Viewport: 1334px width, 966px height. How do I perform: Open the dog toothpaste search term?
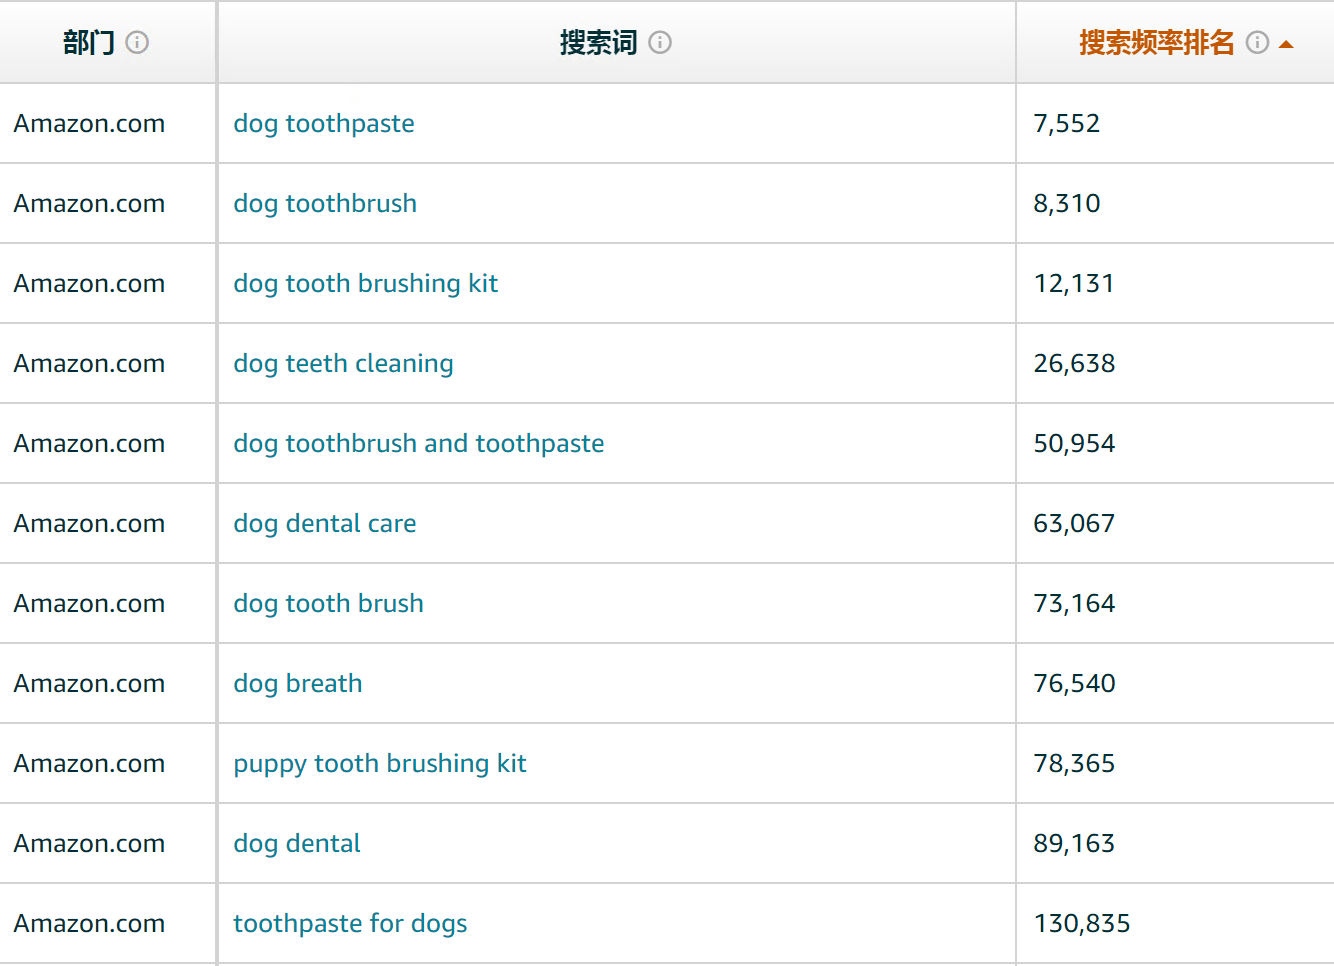pyautogui.click(x=324, y=123)
